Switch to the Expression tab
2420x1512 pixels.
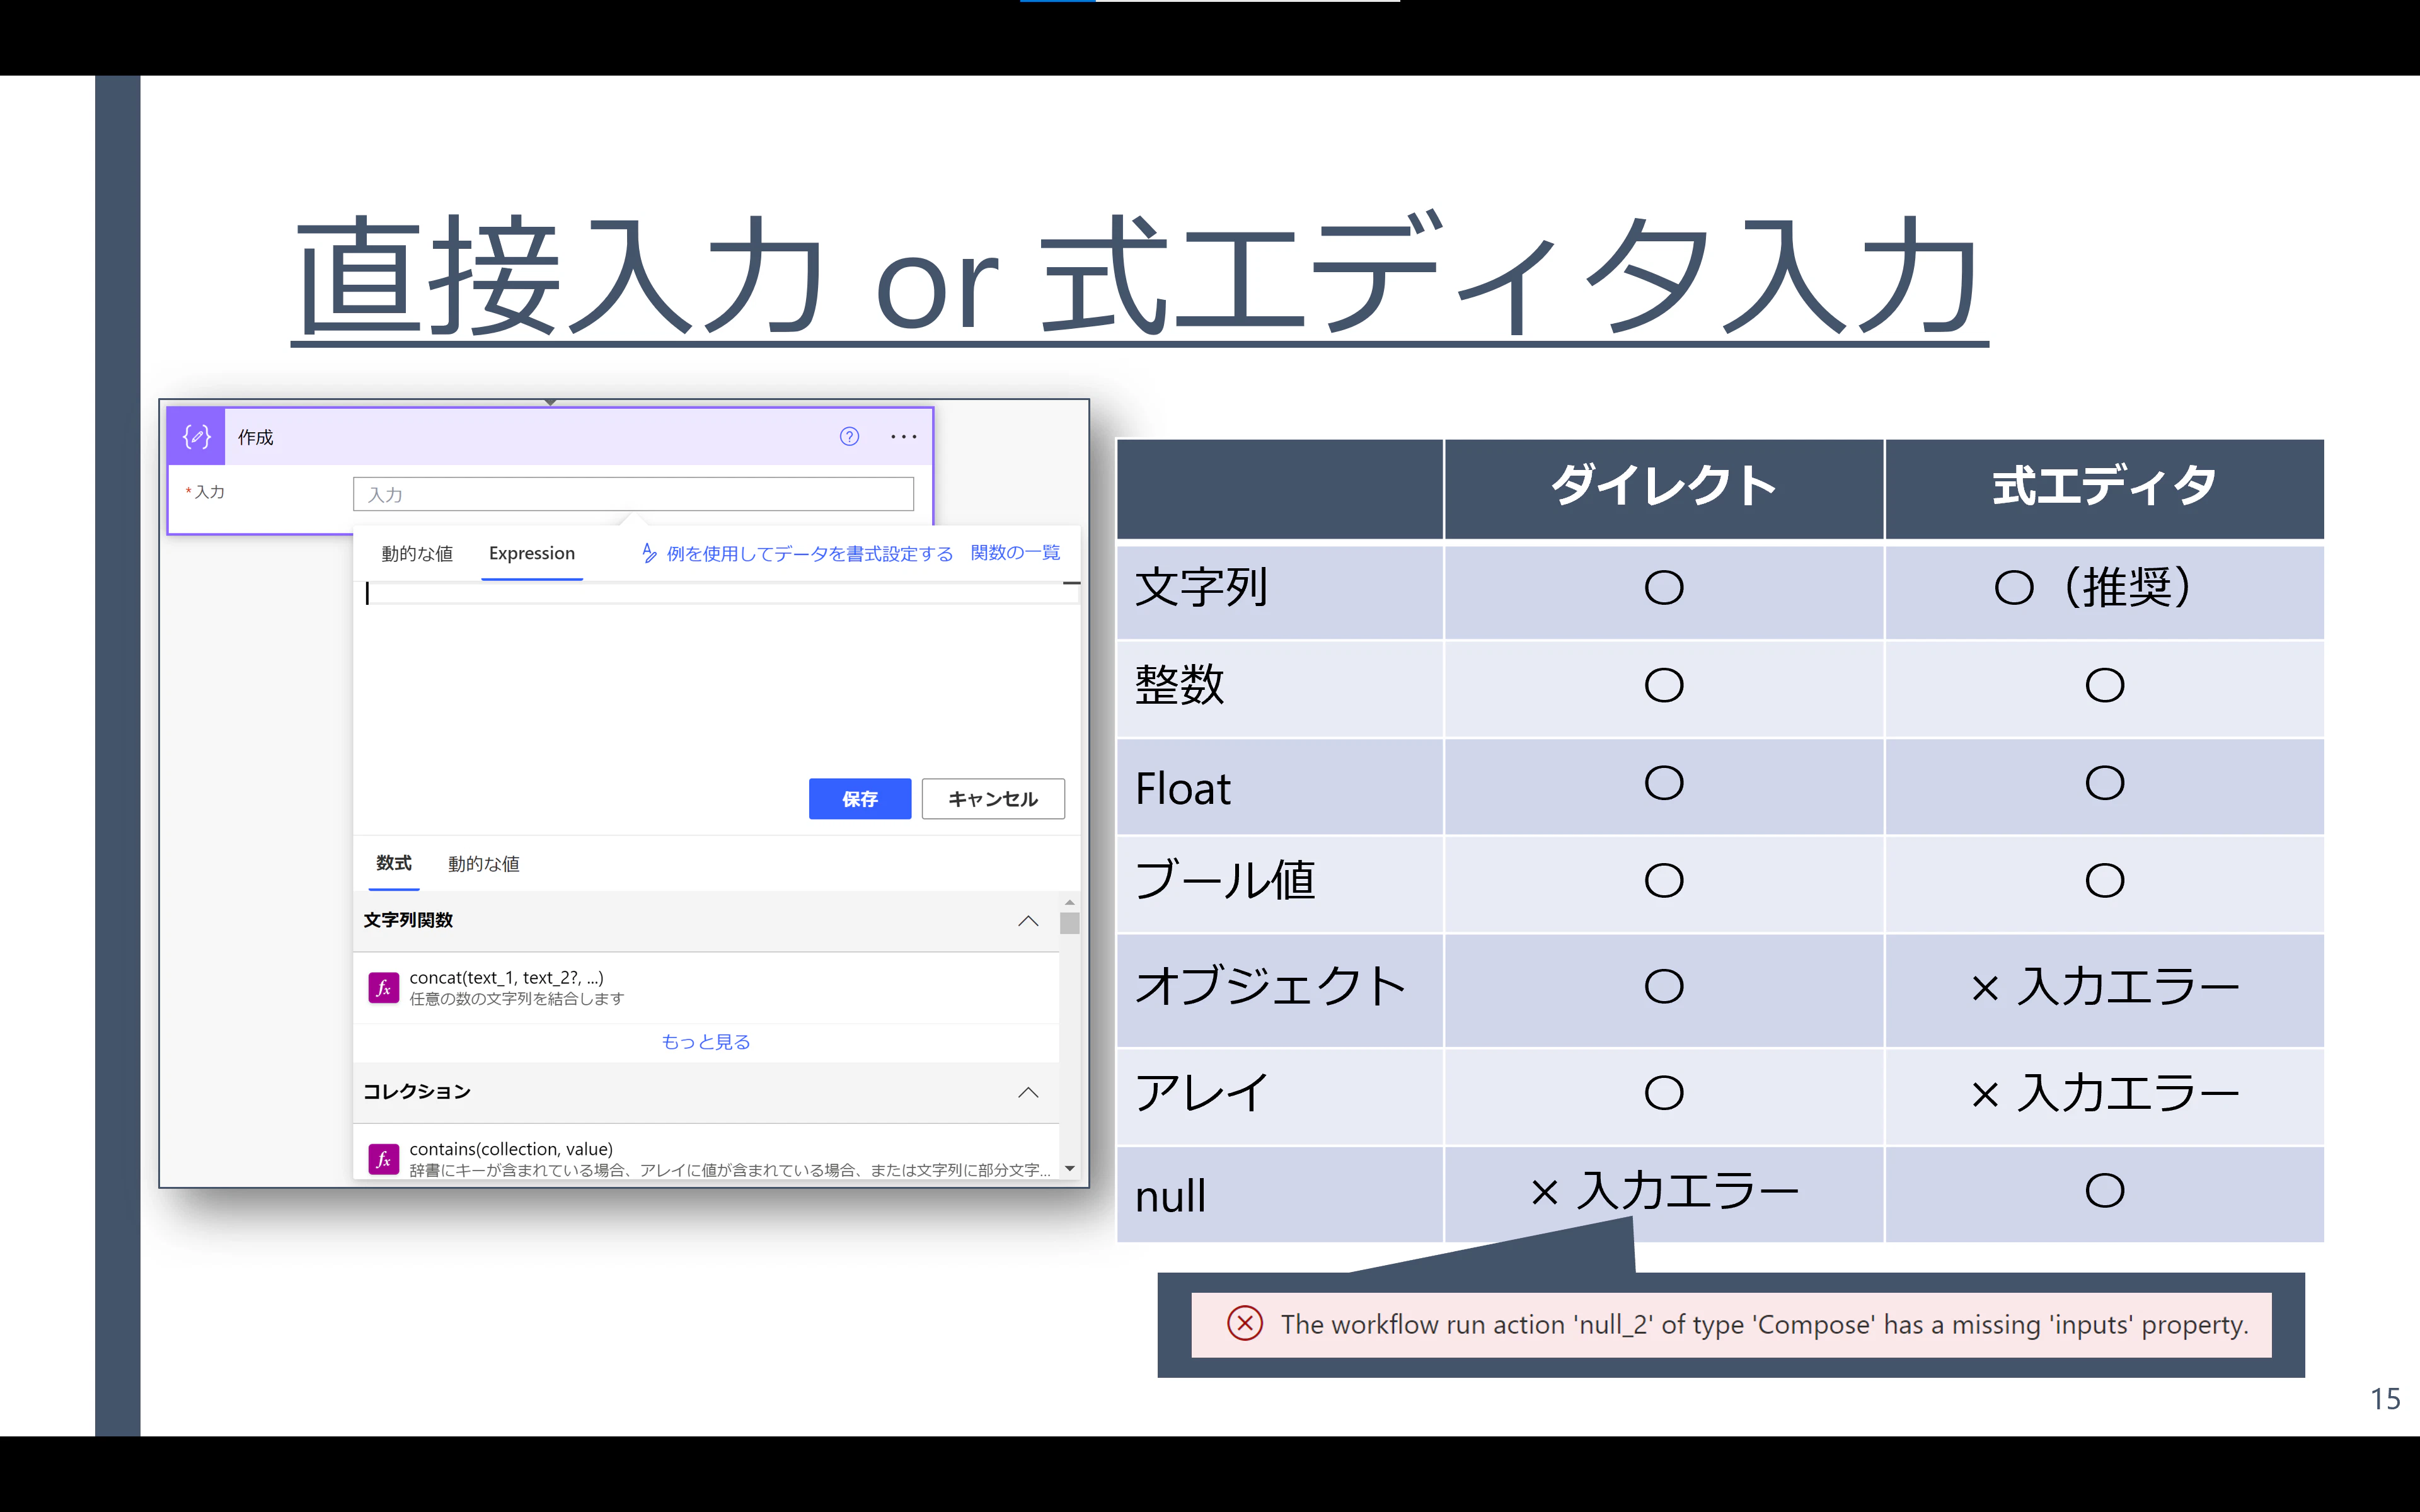[532, 554]
